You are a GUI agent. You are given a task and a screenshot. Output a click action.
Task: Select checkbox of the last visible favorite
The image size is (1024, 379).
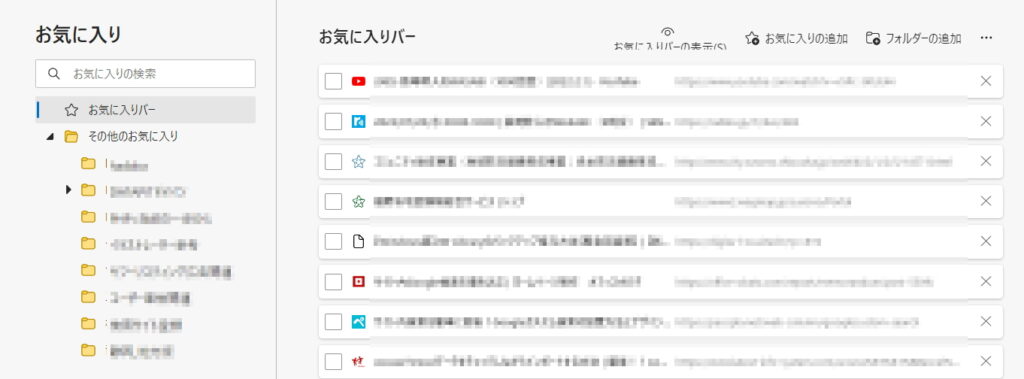(333, 361)
